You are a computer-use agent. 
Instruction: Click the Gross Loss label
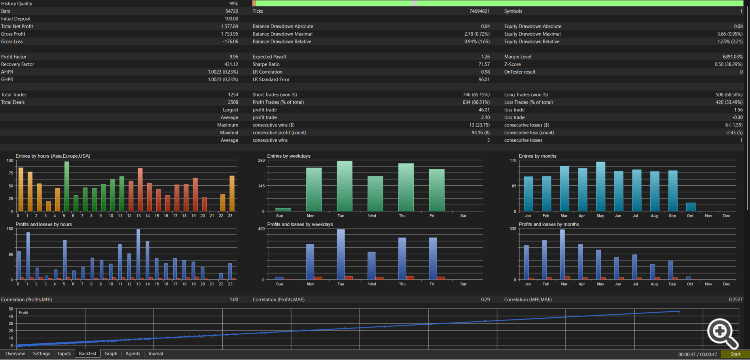pyautogui.click(x=12, y=42)
